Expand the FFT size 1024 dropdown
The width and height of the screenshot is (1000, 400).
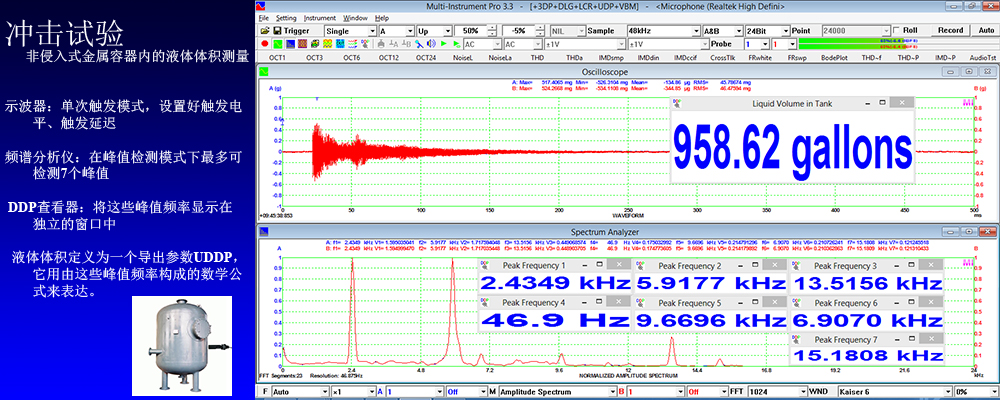tap(802, 391)
